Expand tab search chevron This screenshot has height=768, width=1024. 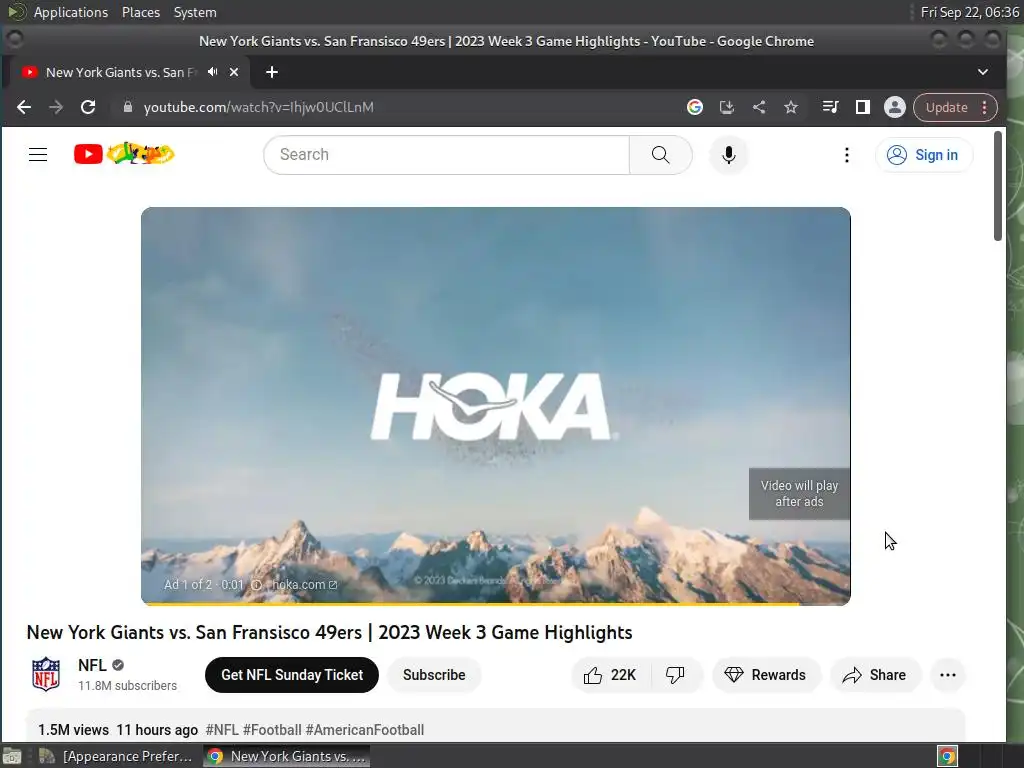(x=983, y=72)
